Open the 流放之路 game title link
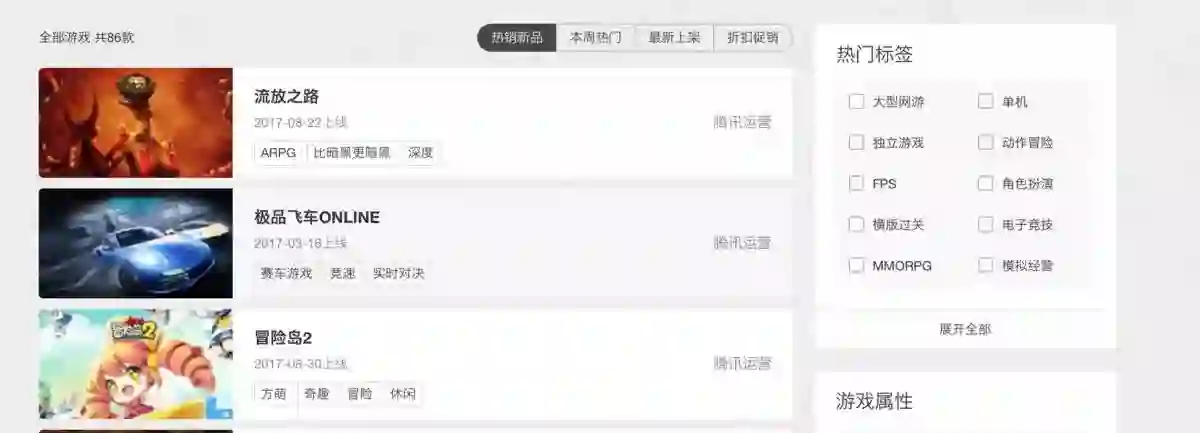 tap(287, 96)
